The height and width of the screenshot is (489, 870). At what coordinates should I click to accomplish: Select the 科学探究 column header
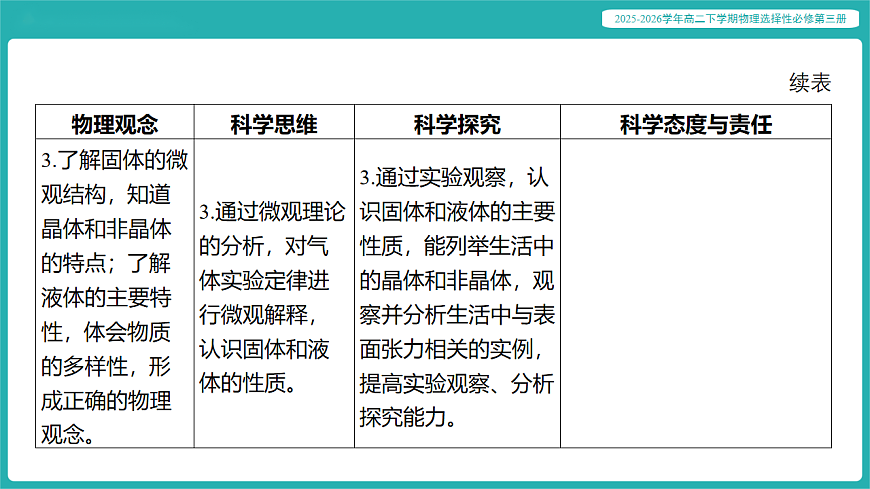coord(457,122)
